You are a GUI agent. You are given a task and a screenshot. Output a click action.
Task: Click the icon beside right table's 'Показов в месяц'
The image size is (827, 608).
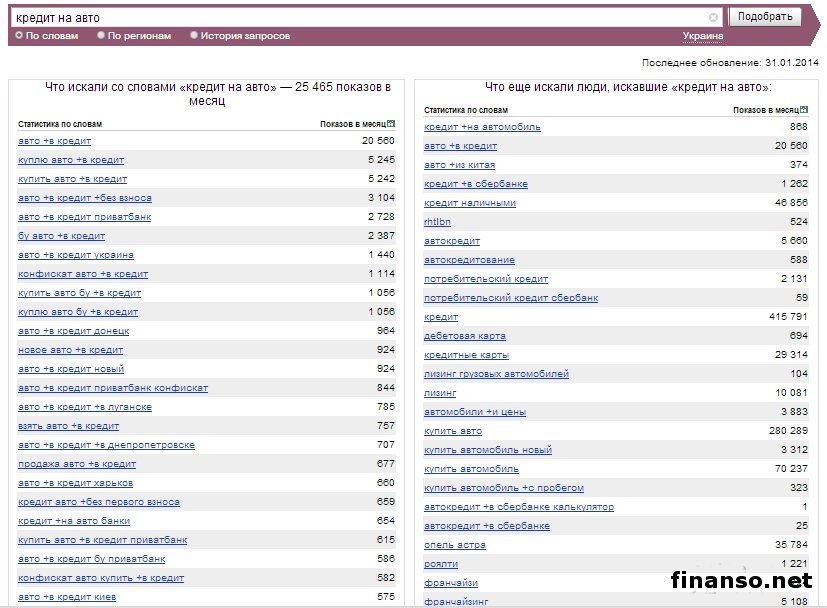tap(803, 110)
